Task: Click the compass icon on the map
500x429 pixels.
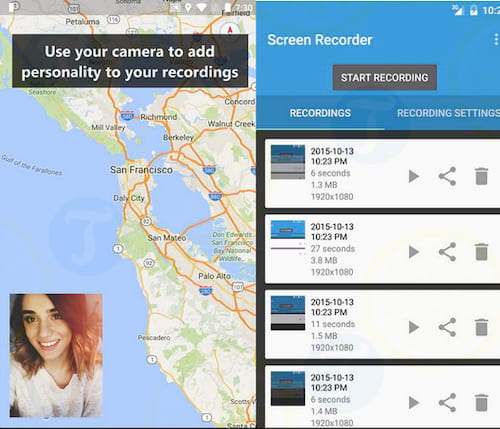Action: (230, 29)
